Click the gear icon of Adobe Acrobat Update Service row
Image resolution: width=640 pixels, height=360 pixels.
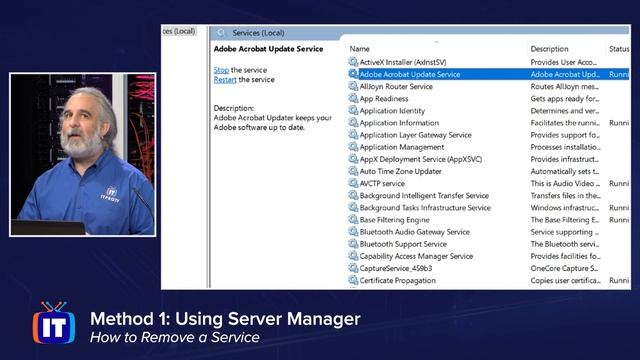[x=353, y=74]
